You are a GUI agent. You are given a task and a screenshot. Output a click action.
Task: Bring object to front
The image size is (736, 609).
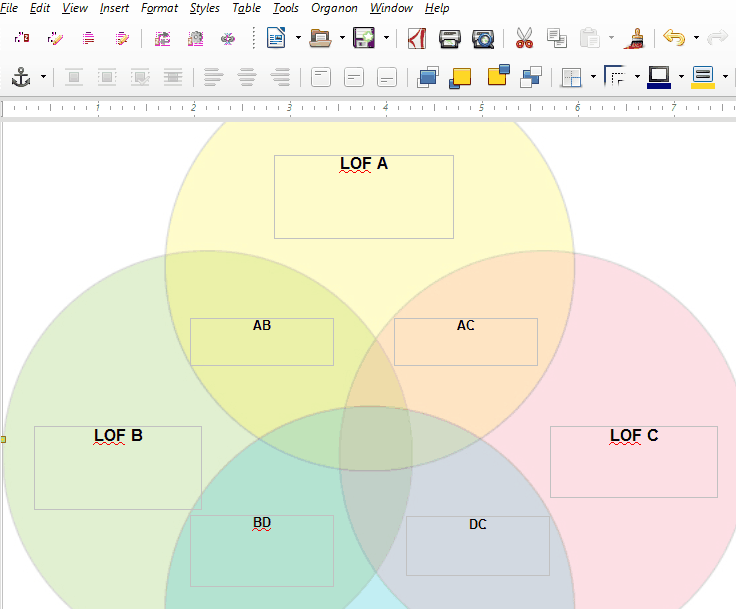coord(428,77)
